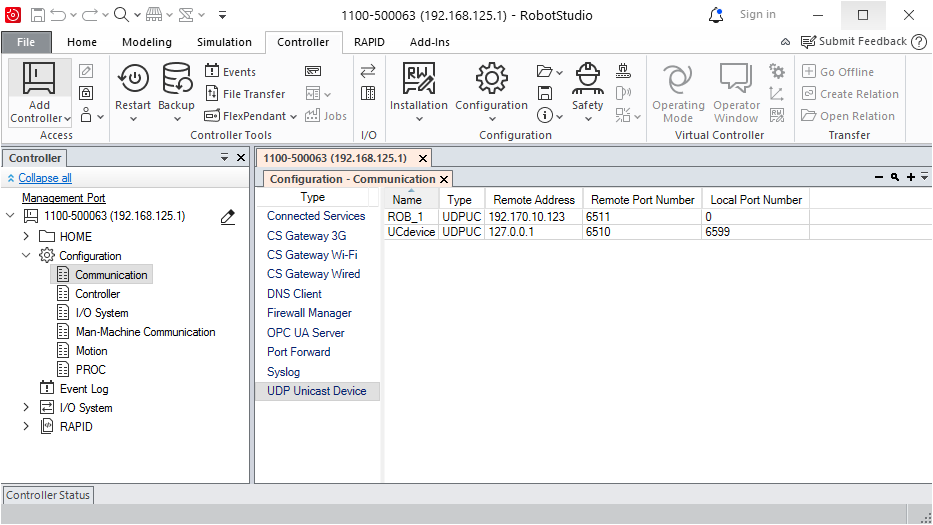The width and height of the screenshot is (933, 525).
Task: Select the Syslog type
Action: 283,372
